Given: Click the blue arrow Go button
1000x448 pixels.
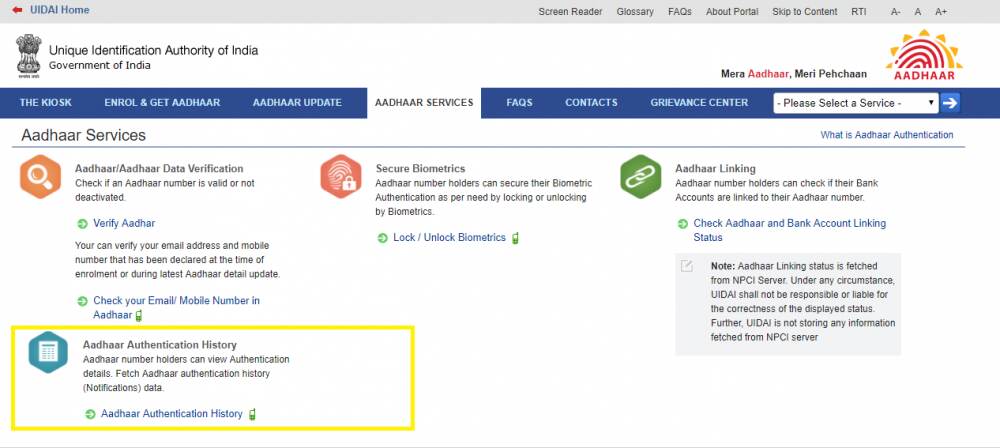Looking at the screenshot, I should click(950, 103).
